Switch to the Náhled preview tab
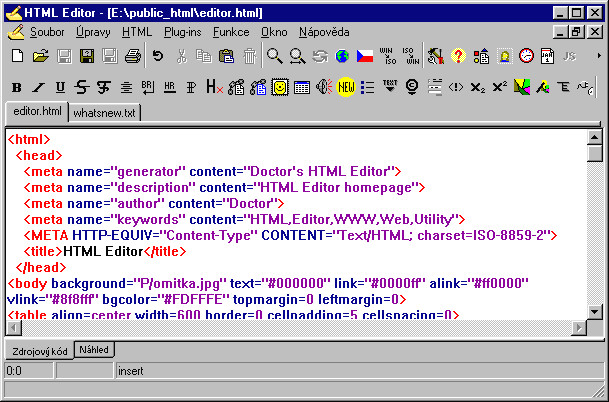This screenshot has width=609, height=402. pyautogui.click(x=94, y=350)
